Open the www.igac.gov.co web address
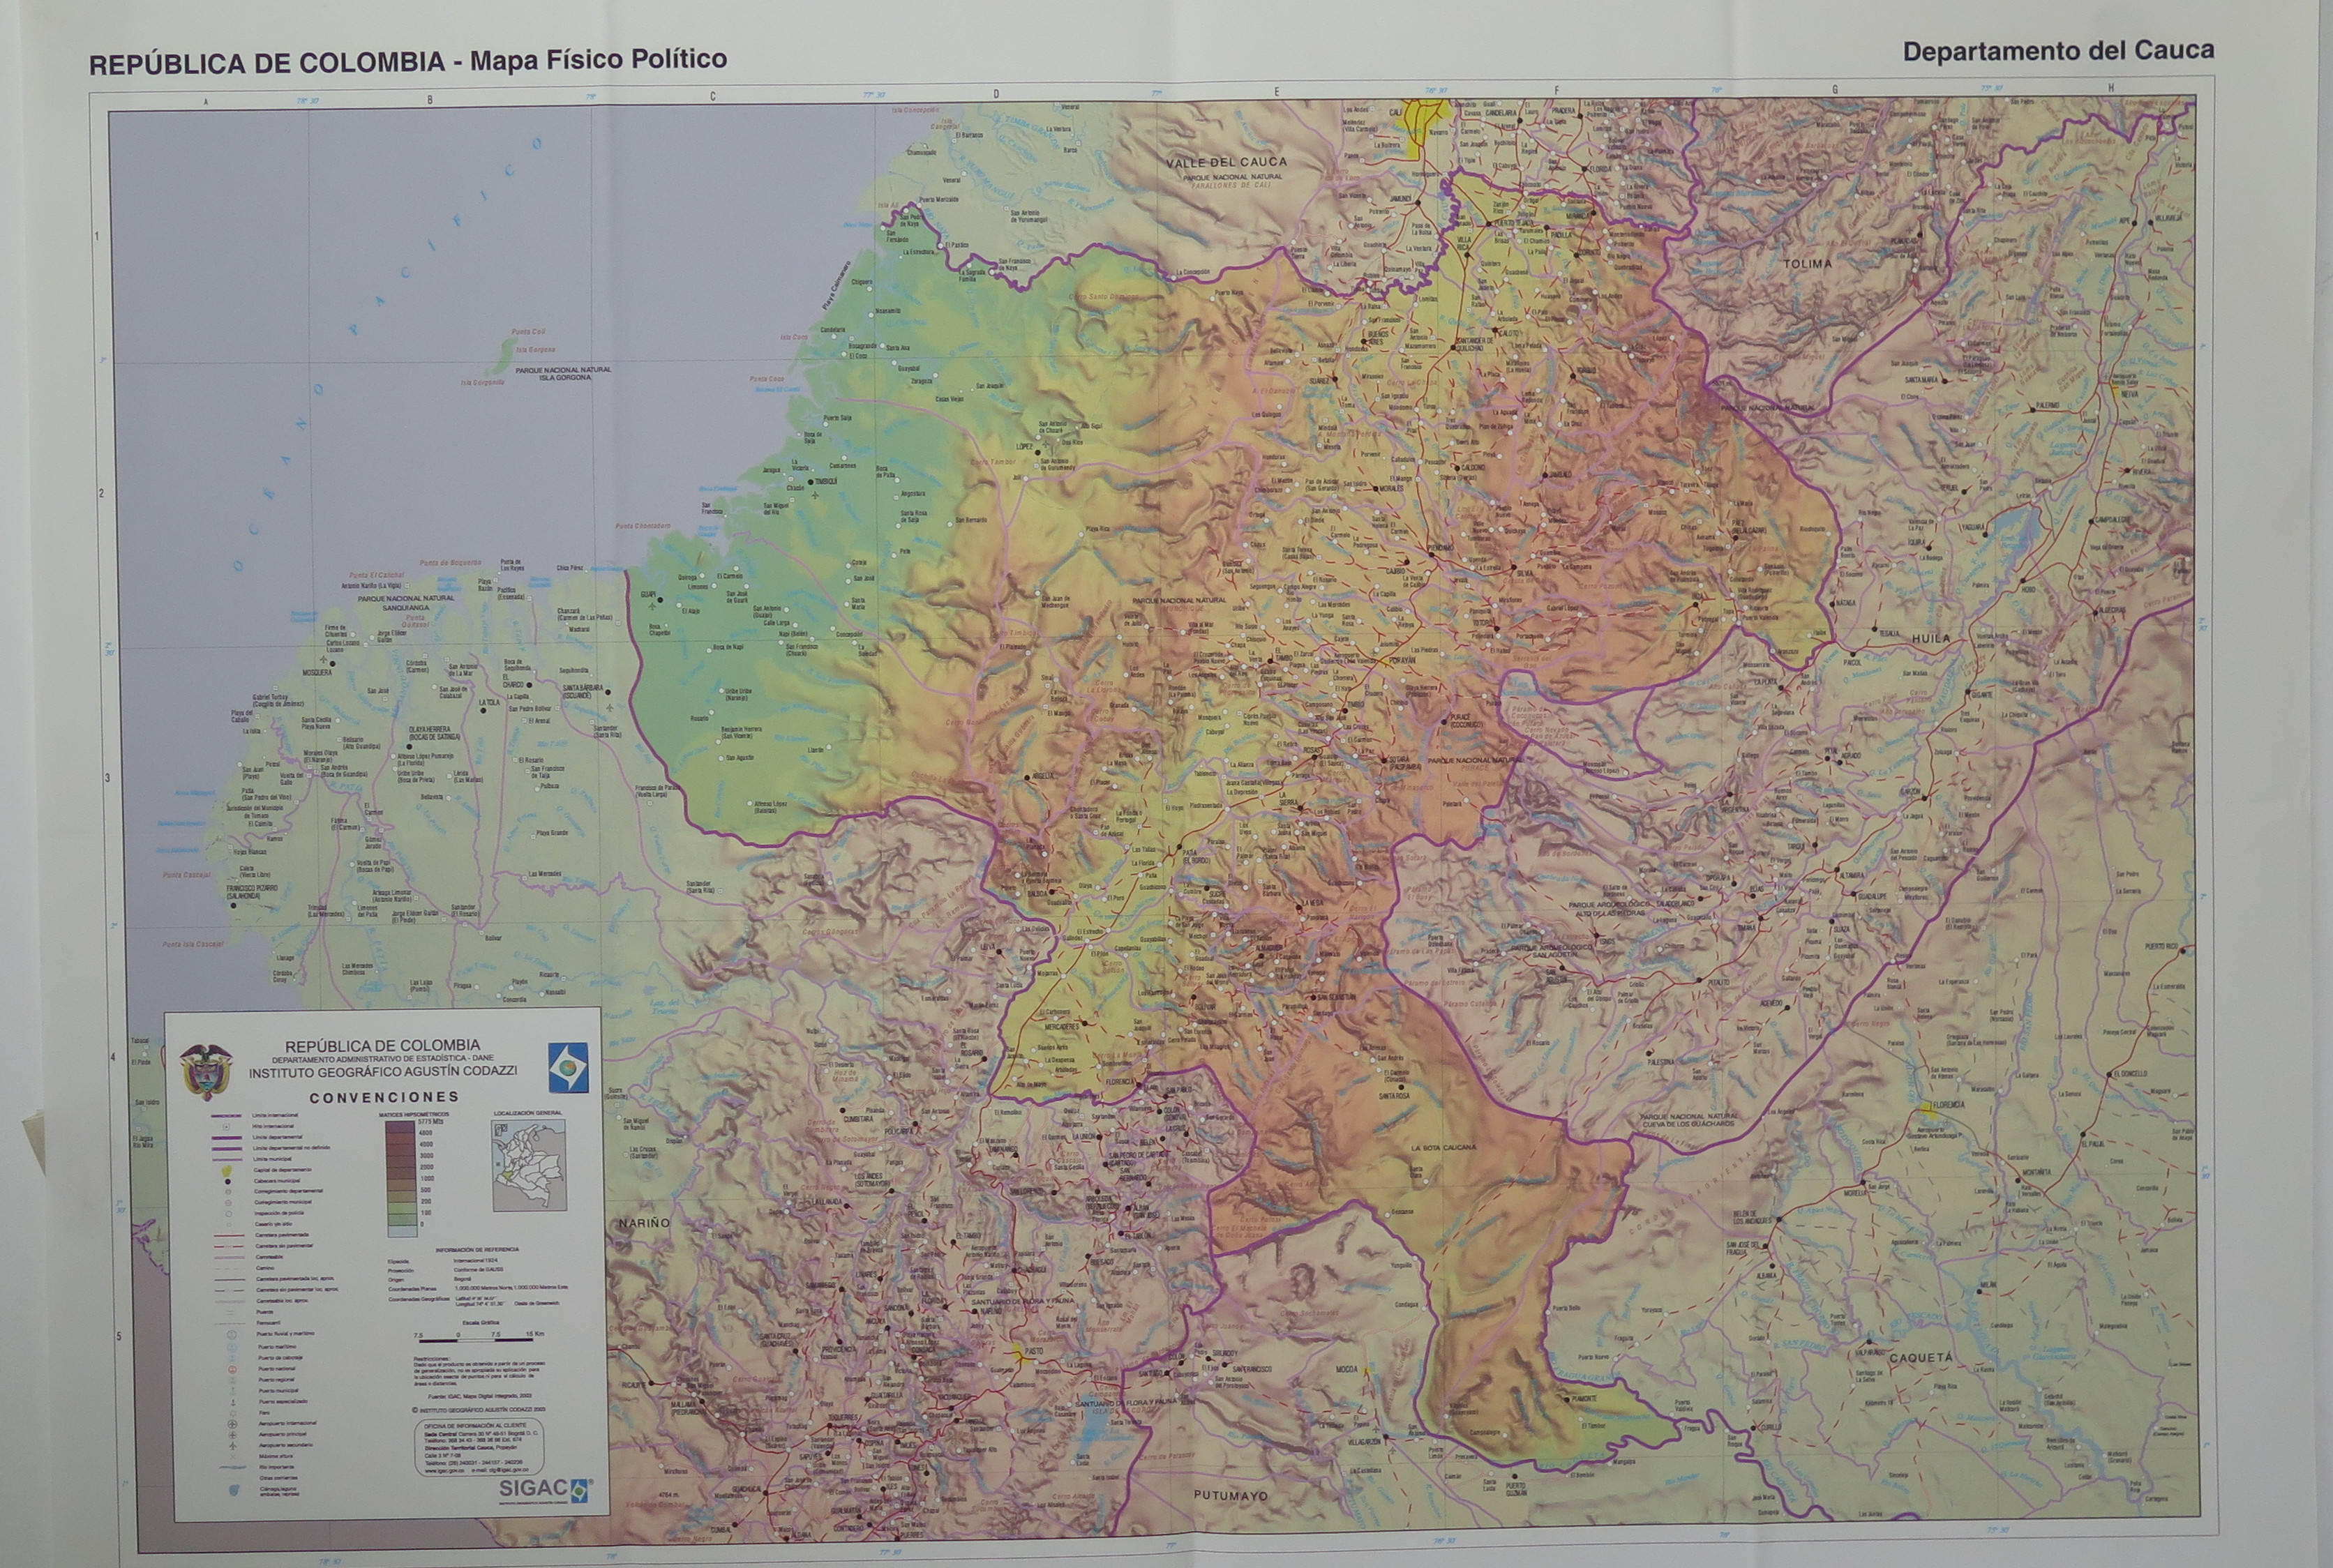 point(445,1471)
